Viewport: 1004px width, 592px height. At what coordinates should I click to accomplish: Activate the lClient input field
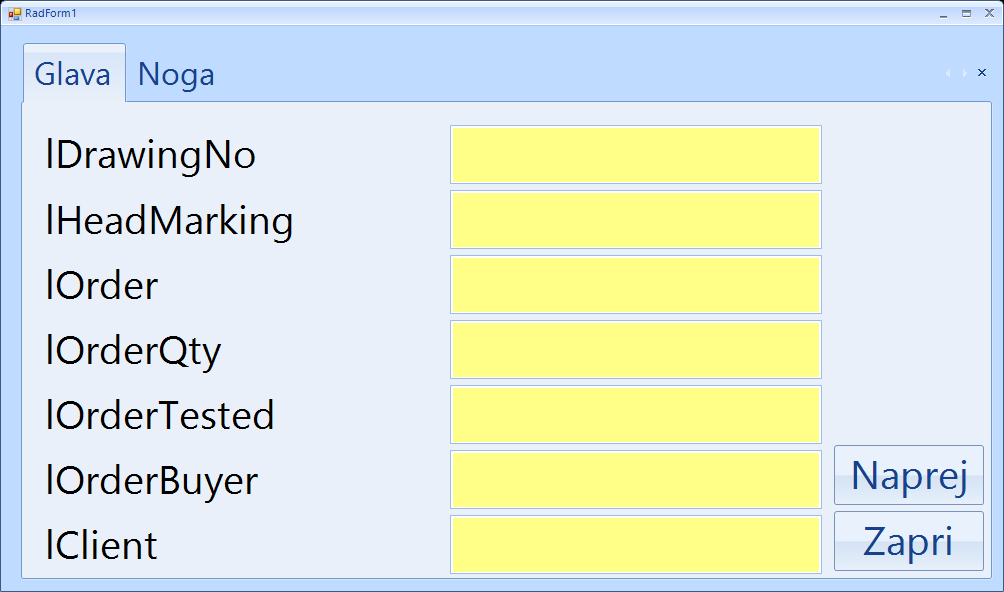click(635, 545)
